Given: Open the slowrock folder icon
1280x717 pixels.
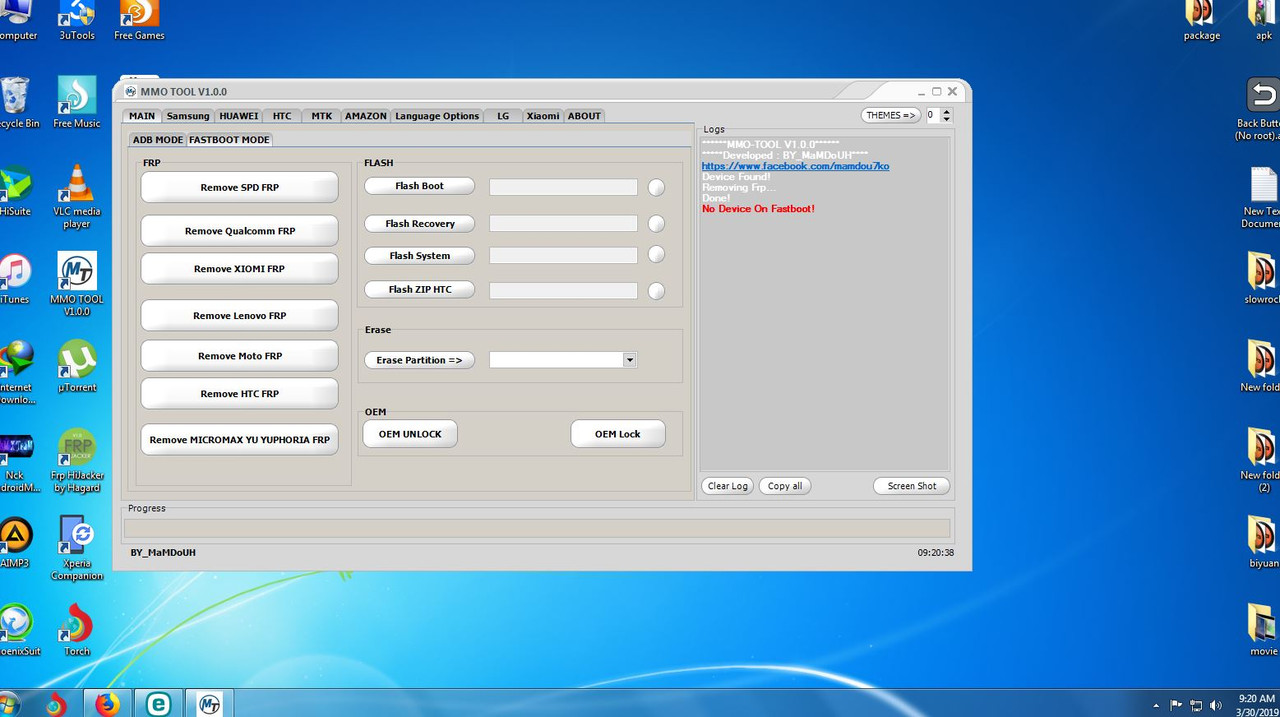Looking at the screenshot, I should [x=1262, y=278].
